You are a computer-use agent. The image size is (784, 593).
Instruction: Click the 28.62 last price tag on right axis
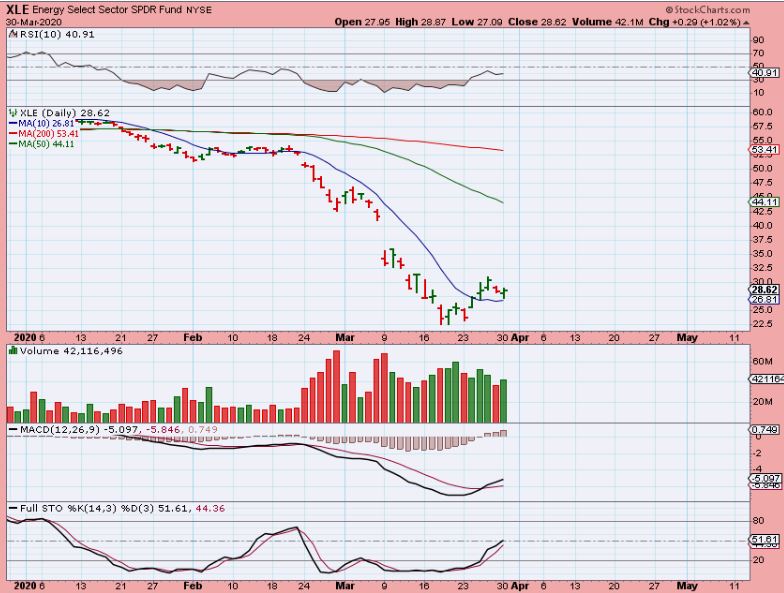[x=764, y=290]
